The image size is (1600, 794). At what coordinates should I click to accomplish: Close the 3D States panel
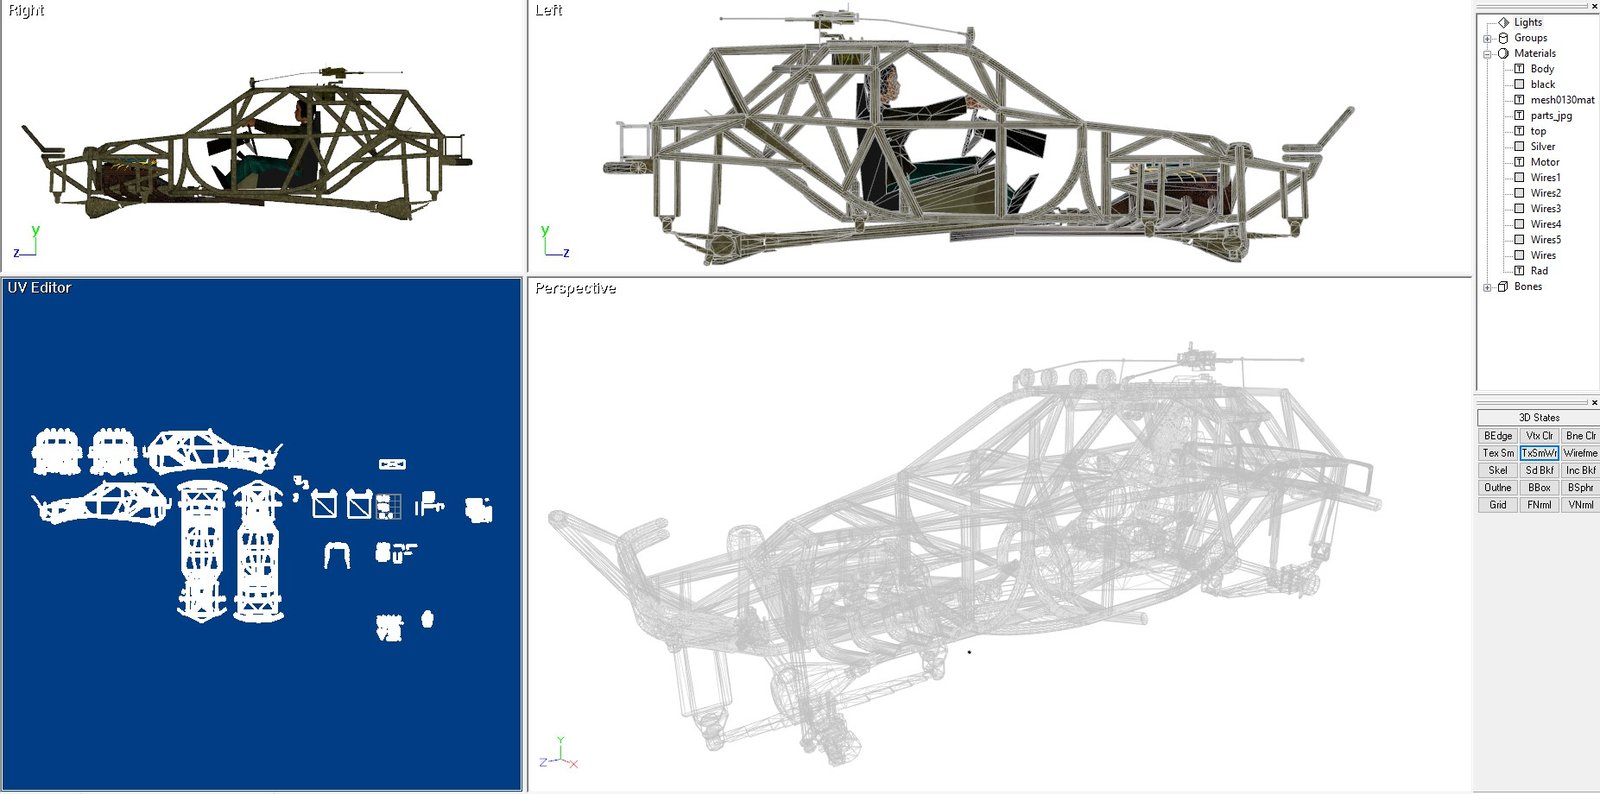[x=1594, y=402]
